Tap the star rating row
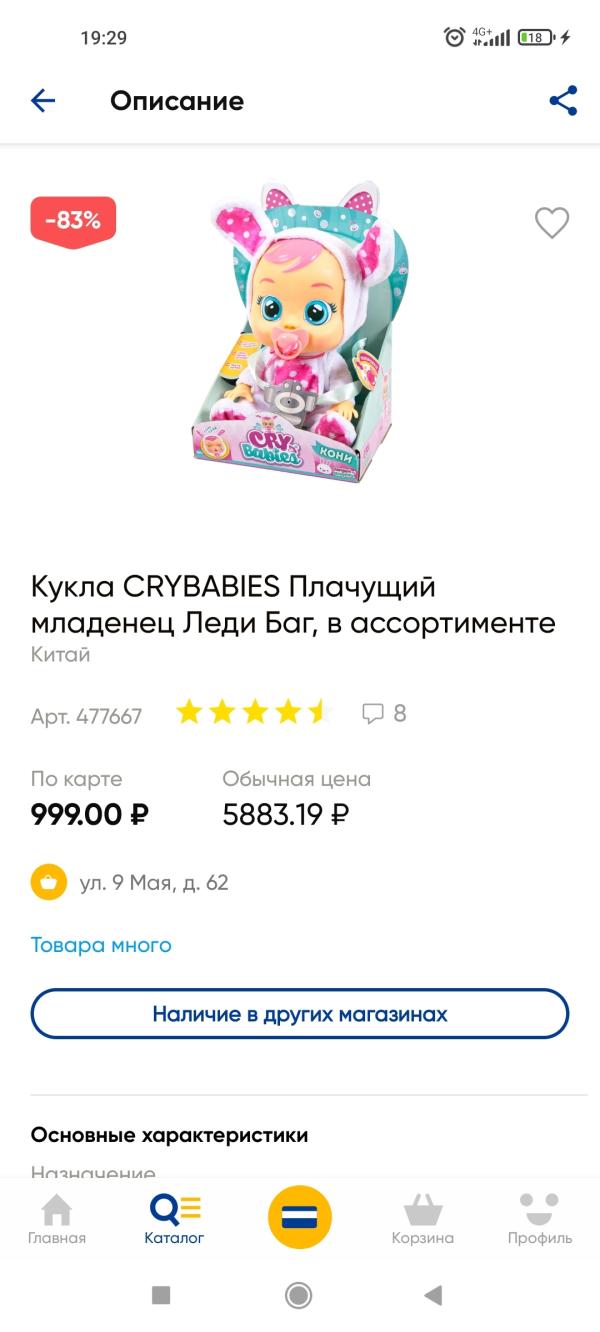This screenshot has width=600, height=1332. [x=254, y=713]
